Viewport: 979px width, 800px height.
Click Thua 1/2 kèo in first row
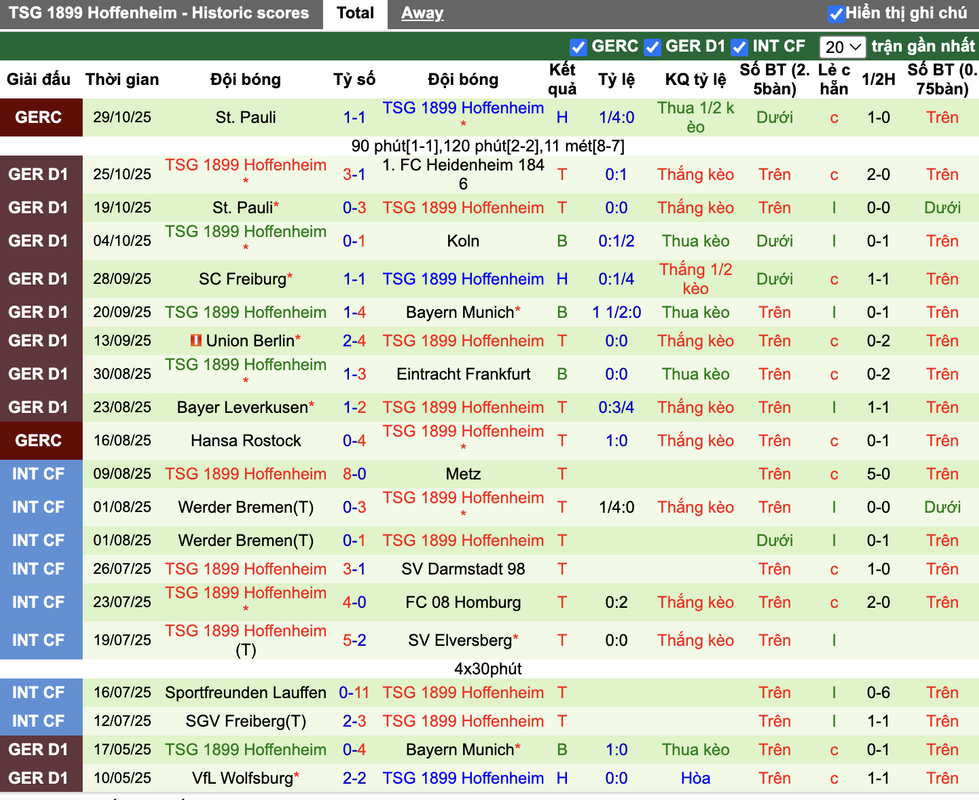[696, 117]
